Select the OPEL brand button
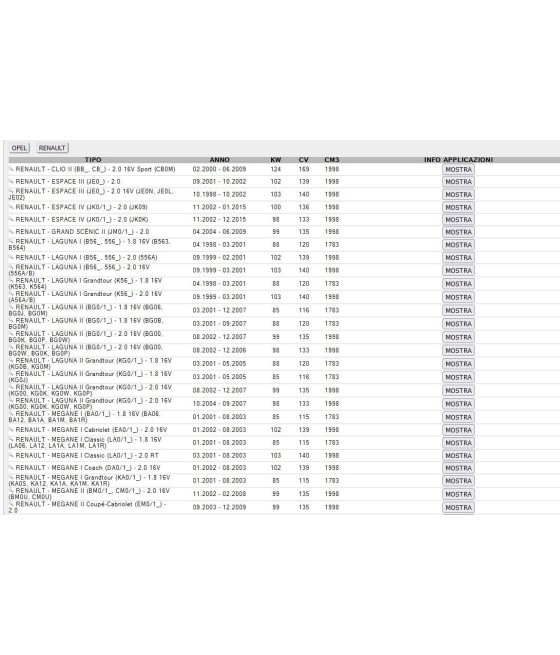The width and height of the screenshot is (560, 655). [x=19, y=148]
